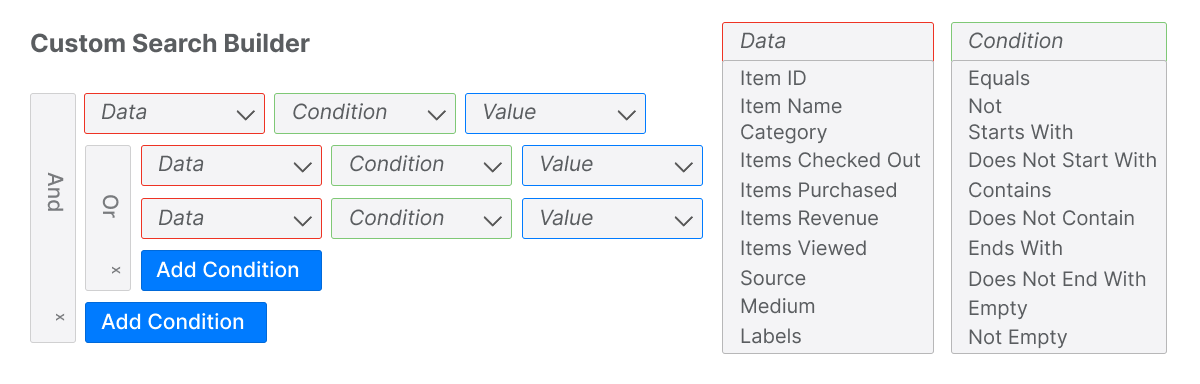Select Does Not Contain condition
This screenshot has height=384, width=1200.
(x=1051, y=218)
